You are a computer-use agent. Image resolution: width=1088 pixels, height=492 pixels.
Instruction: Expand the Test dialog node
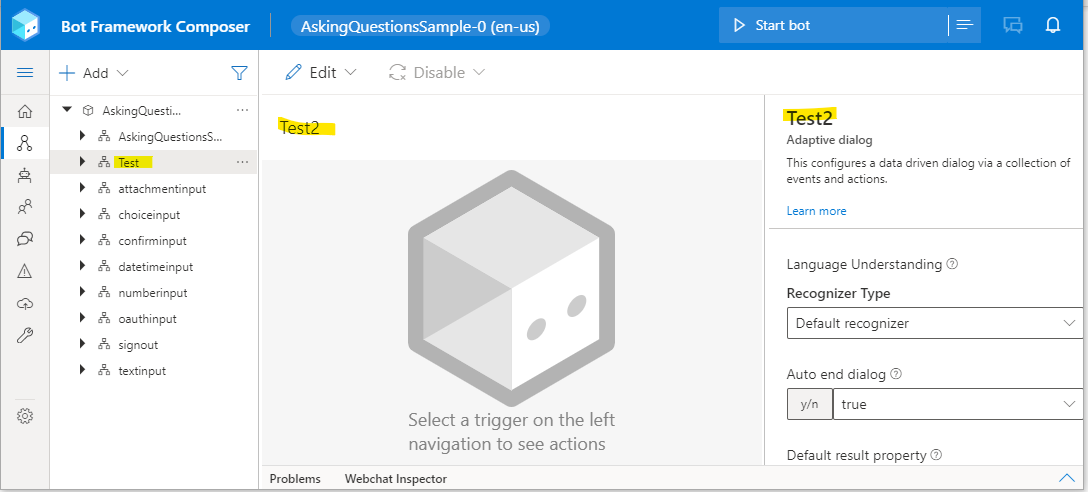coord(83,162)
